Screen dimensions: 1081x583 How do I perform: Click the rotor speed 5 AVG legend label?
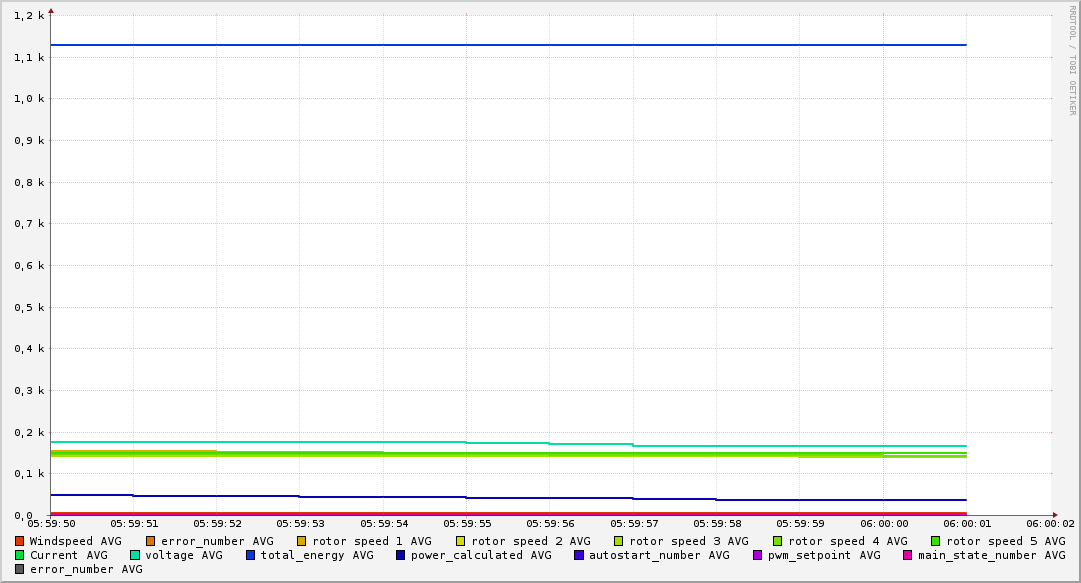[x=1006, y=541]
